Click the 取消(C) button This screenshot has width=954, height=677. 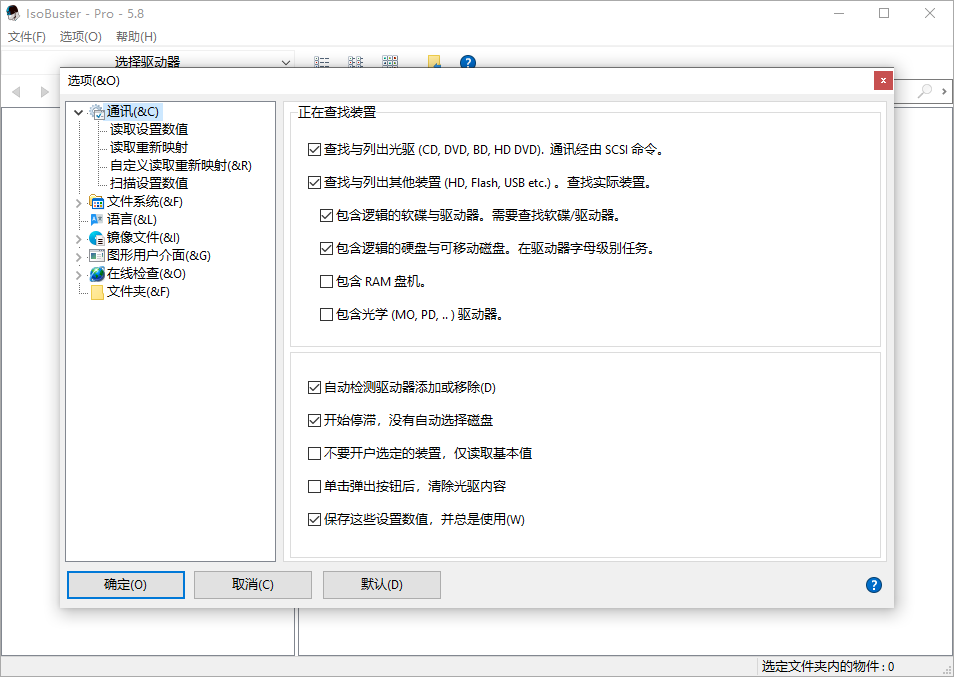(x=252, y=585)
